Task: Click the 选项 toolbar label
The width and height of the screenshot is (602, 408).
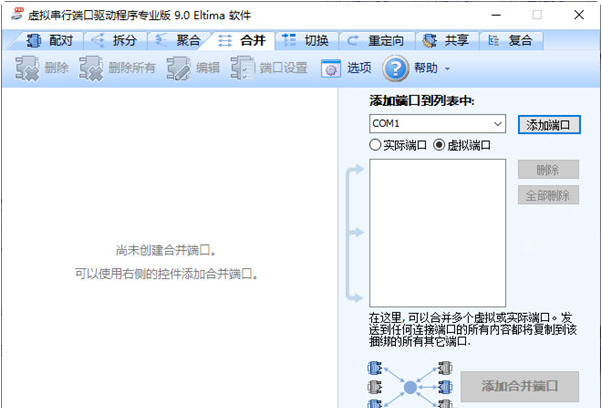Action: 359,68
